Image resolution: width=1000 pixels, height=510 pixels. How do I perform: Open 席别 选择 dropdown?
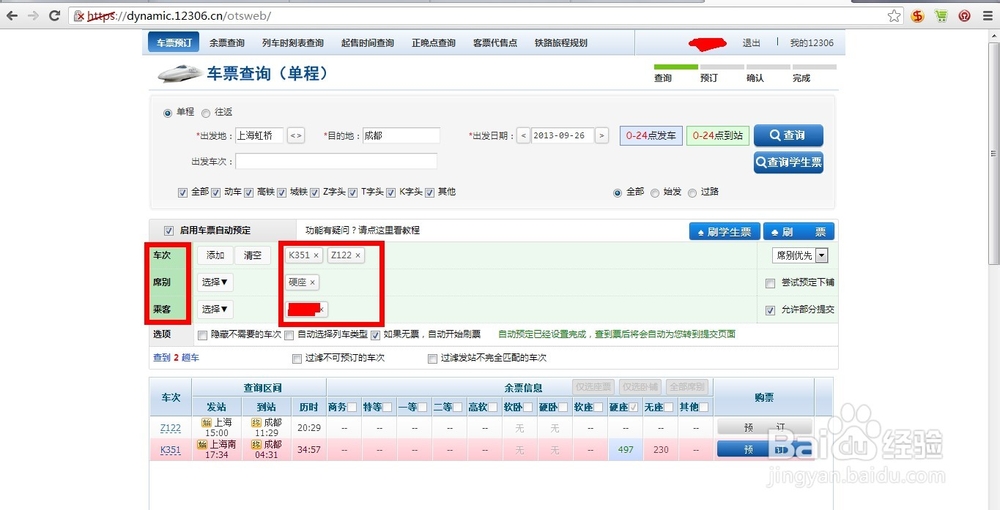point(215,282)
